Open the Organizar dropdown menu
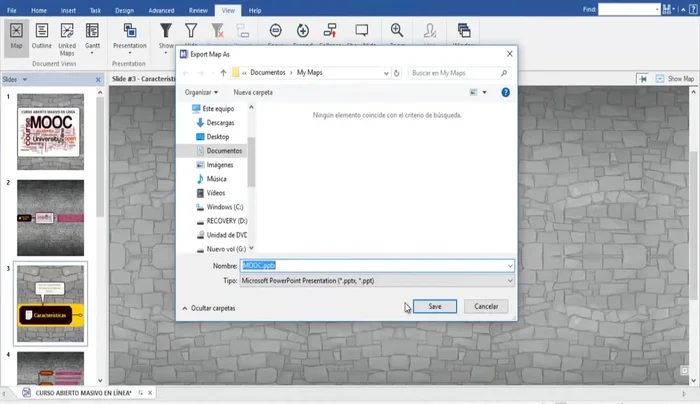The height and width of the screenshot is (404, 700). 203,92
